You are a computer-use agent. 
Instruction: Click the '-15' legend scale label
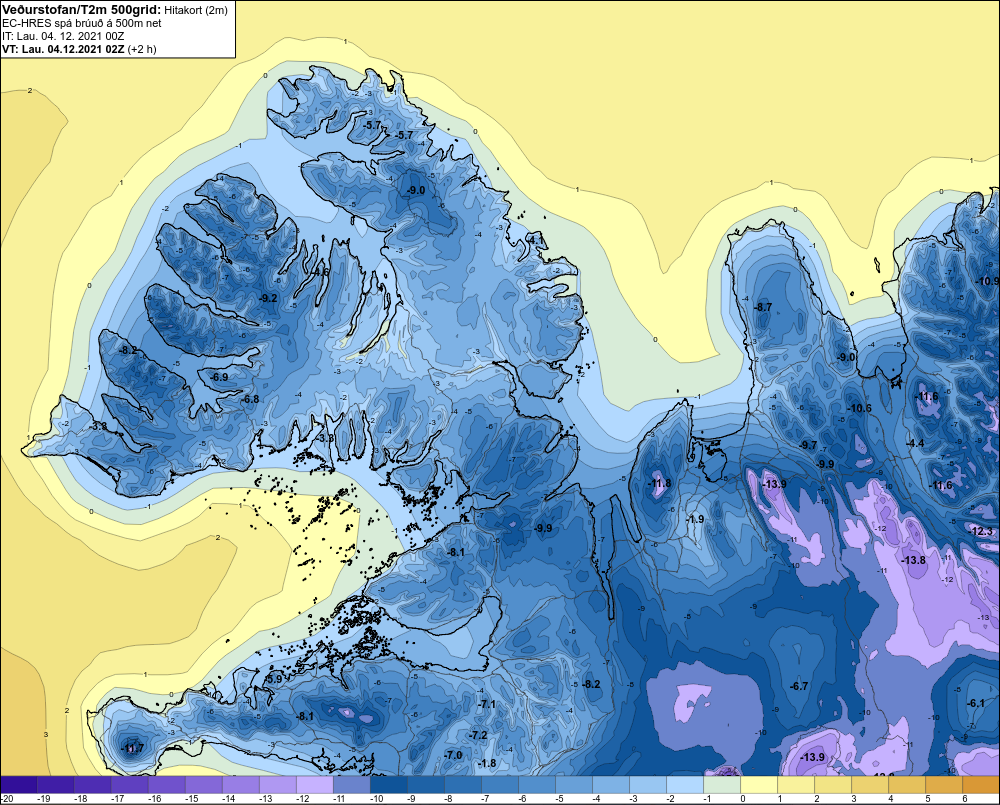(x=192, y=799)
